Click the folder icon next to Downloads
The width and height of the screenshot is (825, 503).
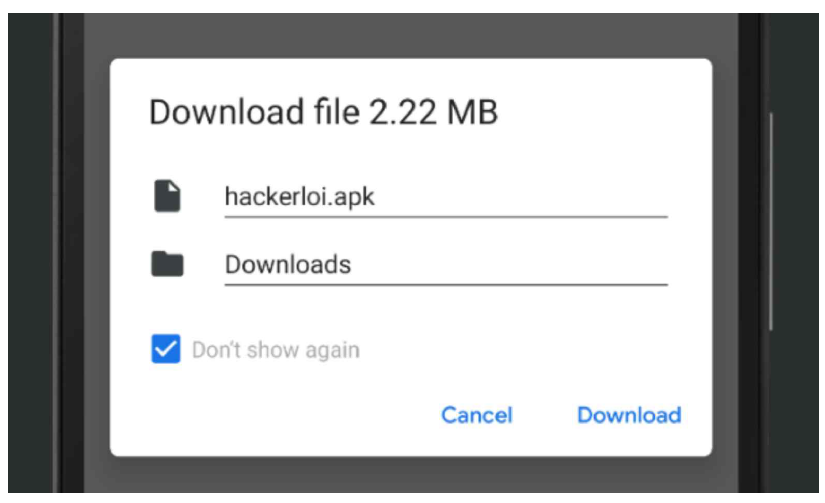tap(167, 264)
